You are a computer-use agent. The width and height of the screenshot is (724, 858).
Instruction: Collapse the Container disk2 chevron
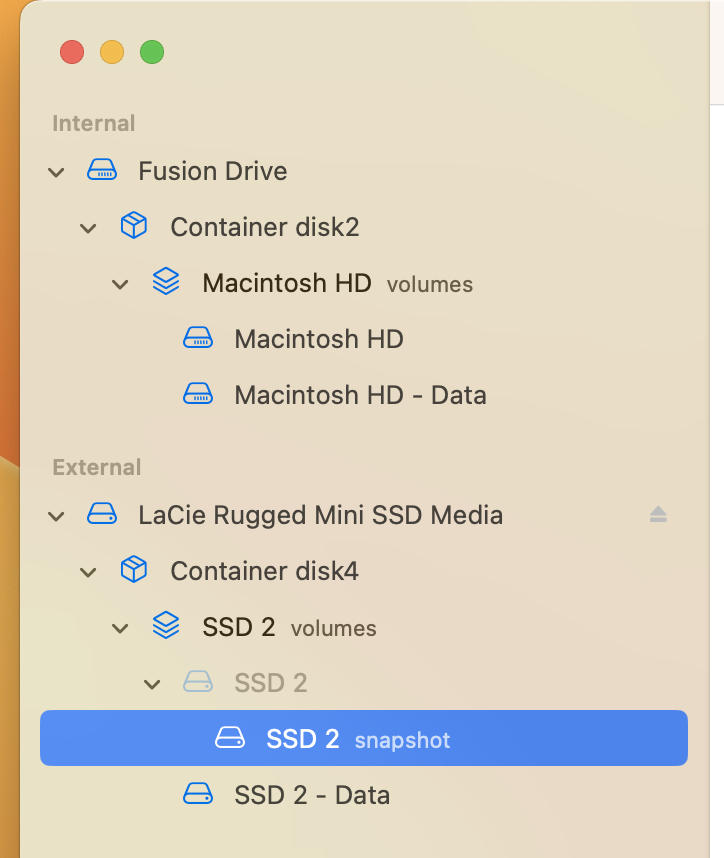(x=89, y=228)
